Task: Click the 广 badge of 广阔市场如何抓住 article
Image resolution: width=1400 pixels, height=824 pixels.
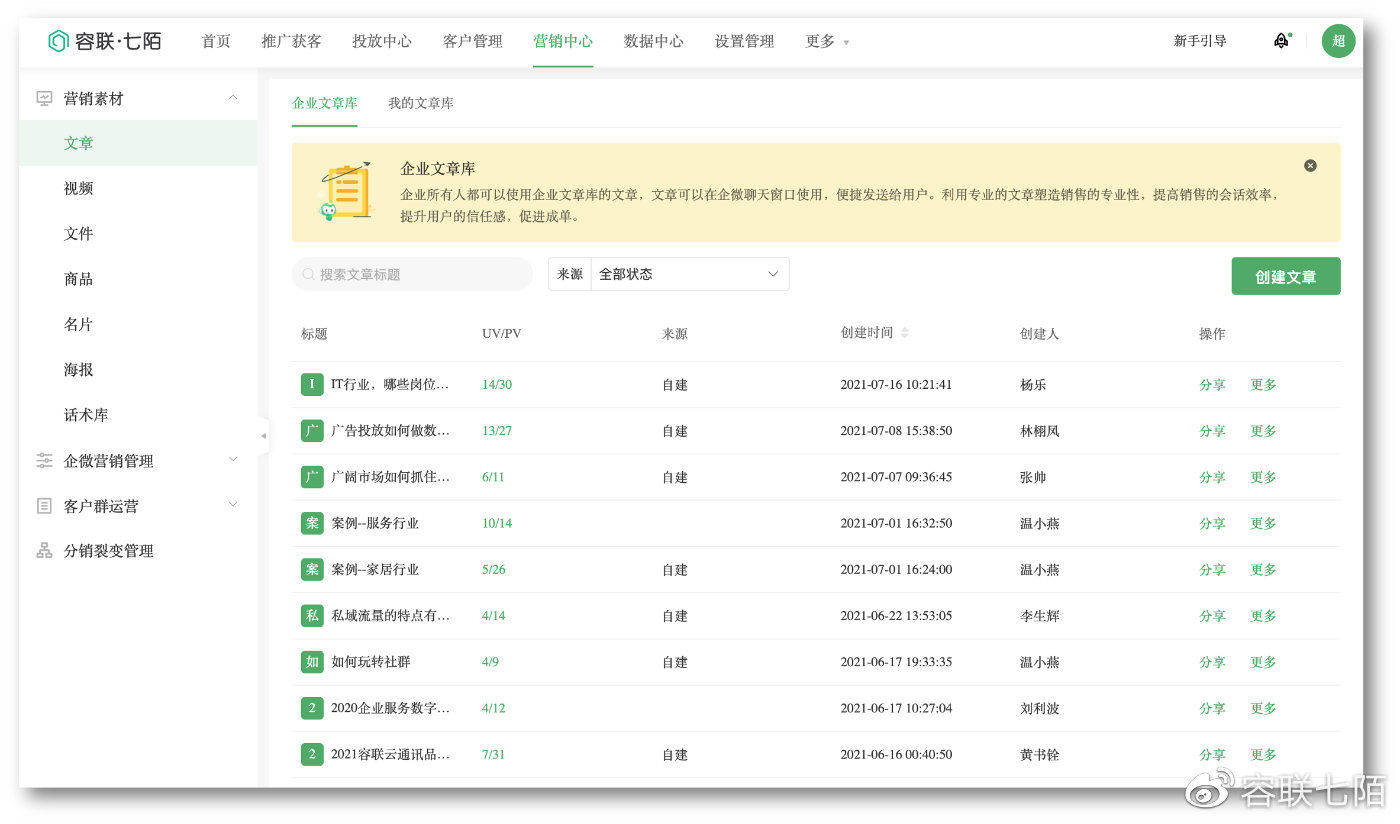Action: click(x=312, y=477)
